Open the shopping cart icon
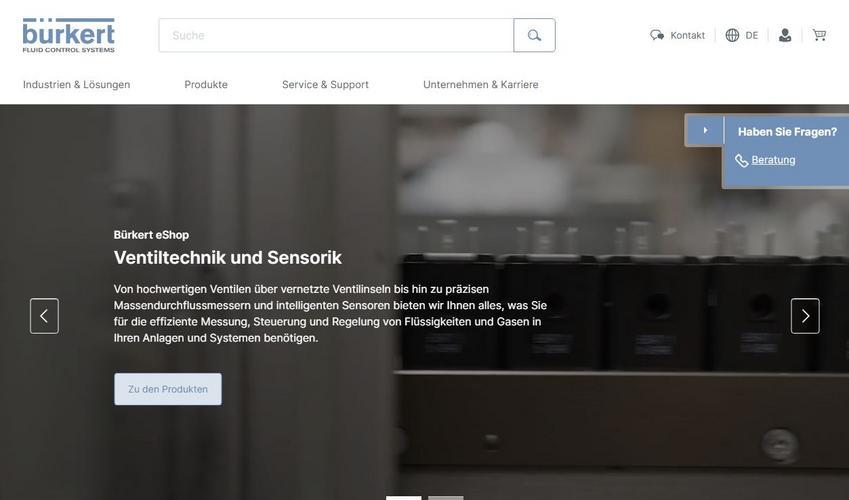Screen dimensions: 849x500 [819, 35]
